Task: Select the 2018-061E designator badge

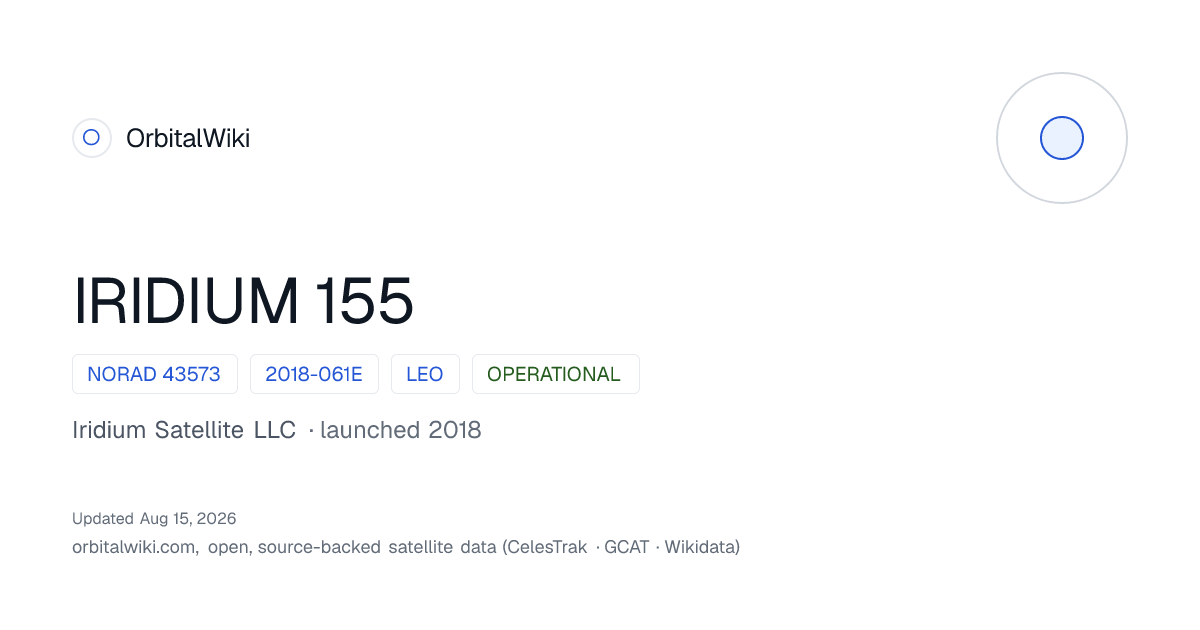Action: (x=314, y=374)
